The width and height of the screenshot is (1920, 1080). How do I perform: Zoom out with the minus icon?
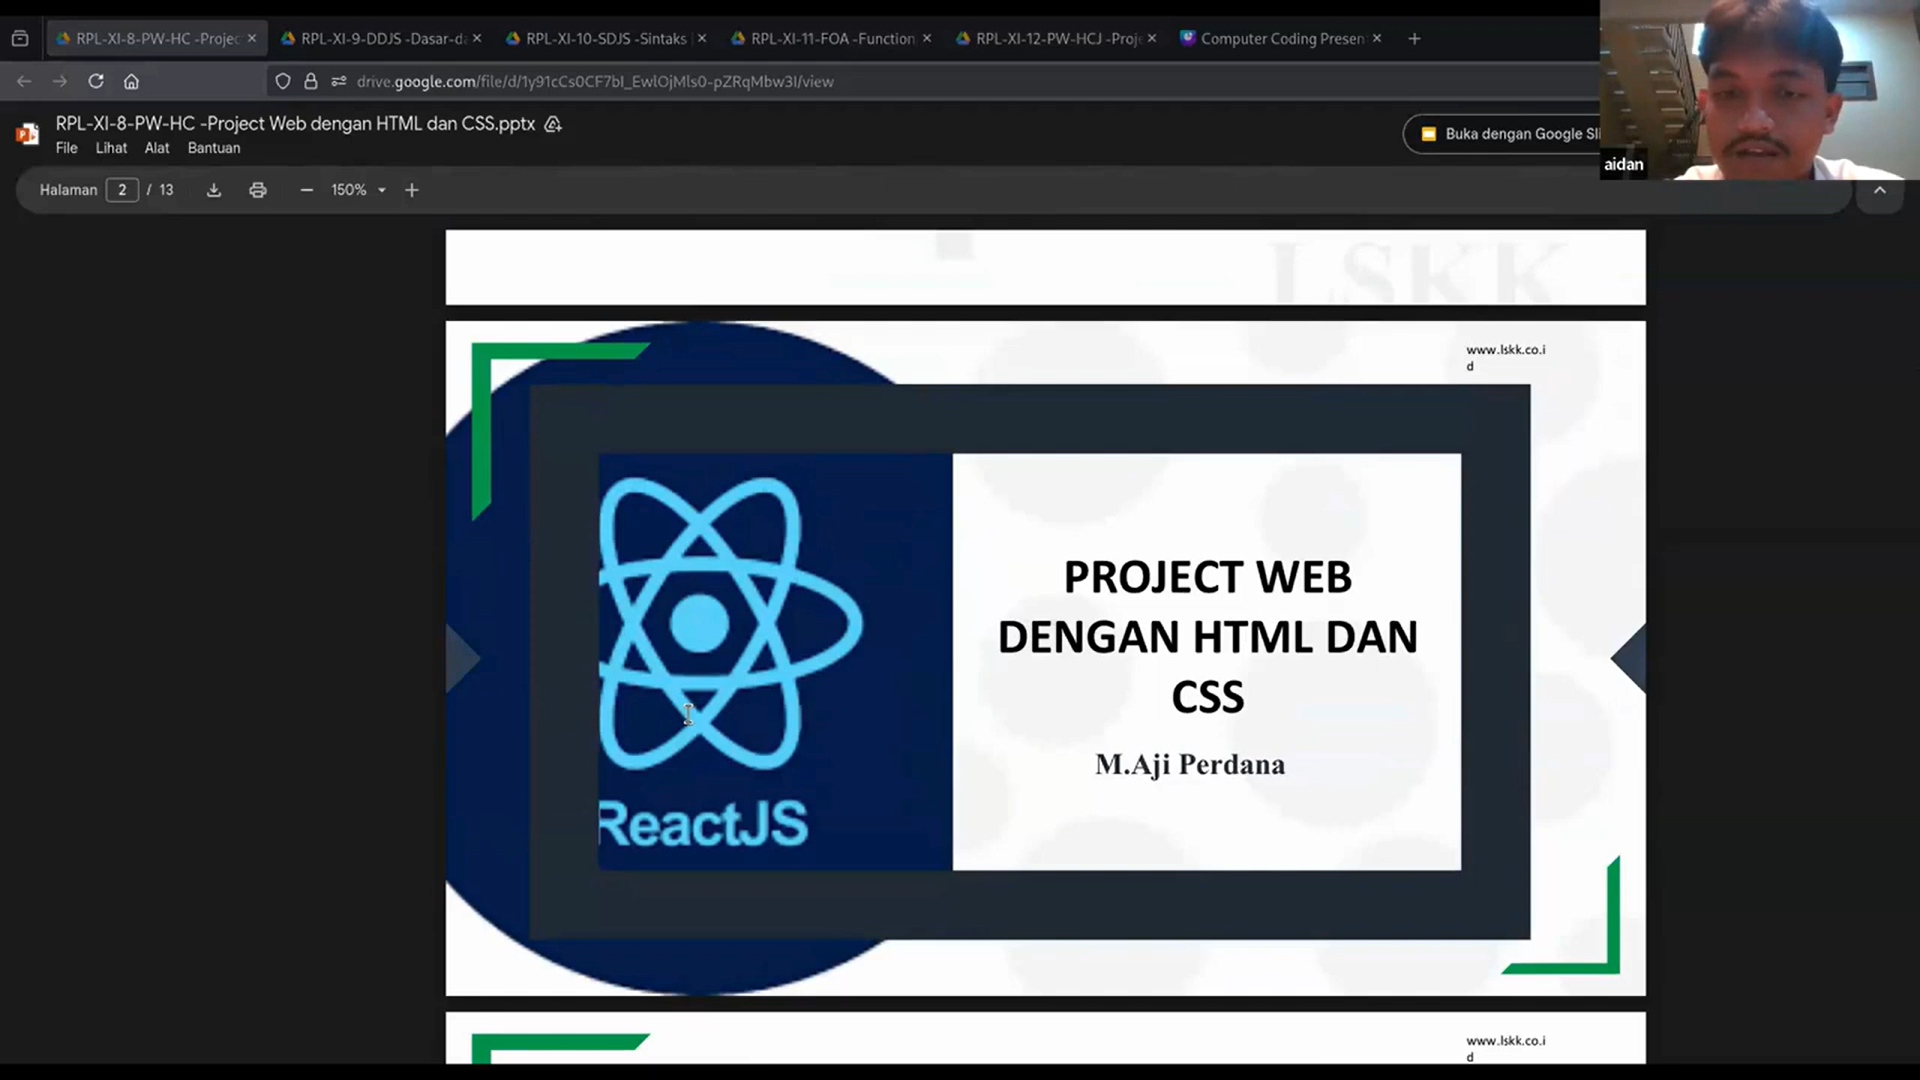307,190
